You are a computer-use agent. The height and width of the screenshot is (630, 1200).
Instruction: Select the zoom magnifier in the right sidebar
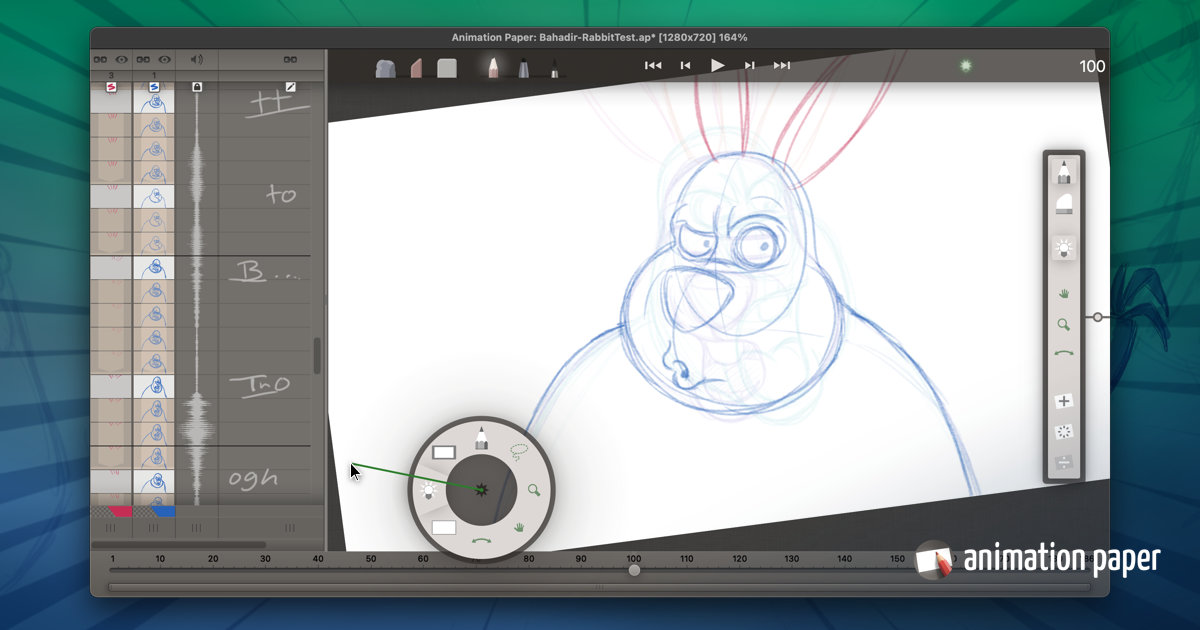pyautogui.click(x=1064, y=324)
